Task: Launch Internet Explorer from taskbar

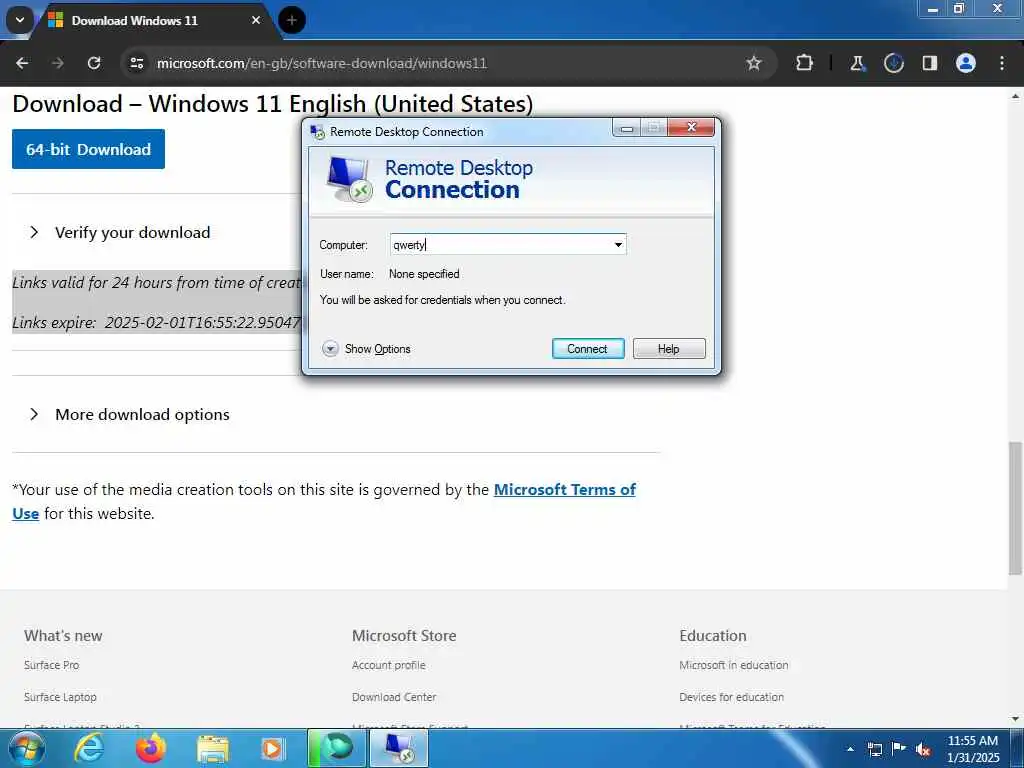Action: [89, 748]
